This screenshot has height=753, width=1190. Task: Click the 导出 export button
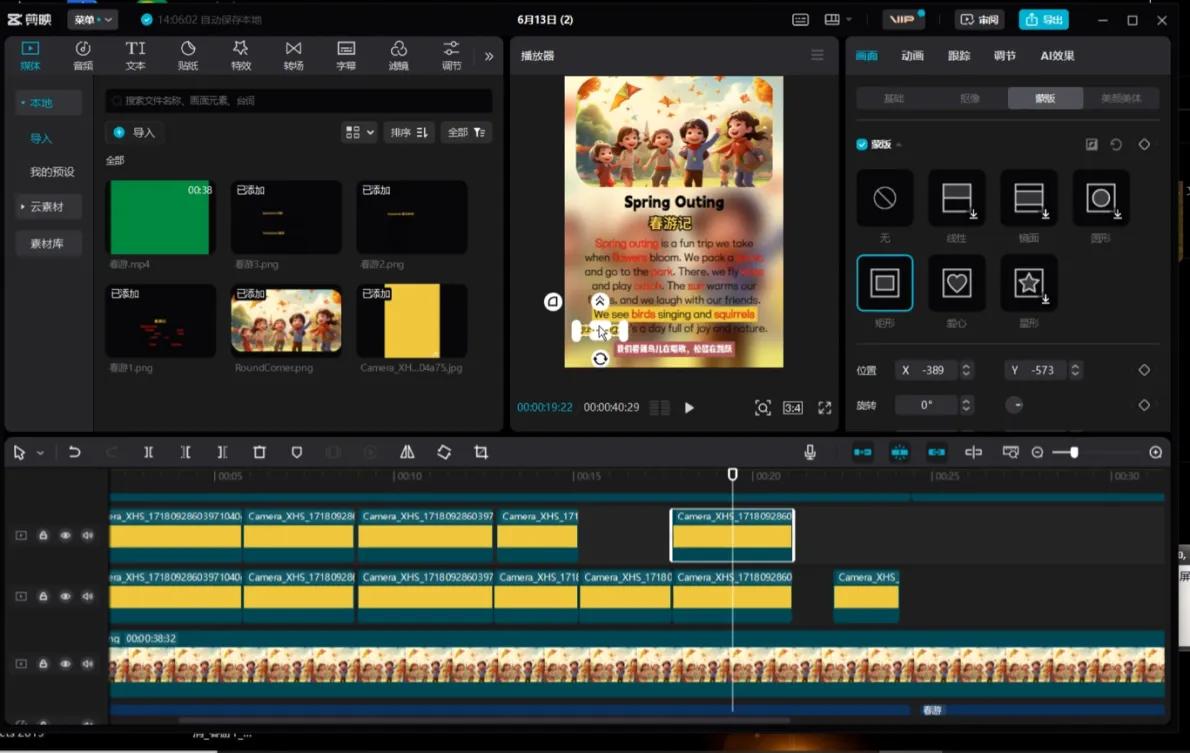pos(1043,20)
